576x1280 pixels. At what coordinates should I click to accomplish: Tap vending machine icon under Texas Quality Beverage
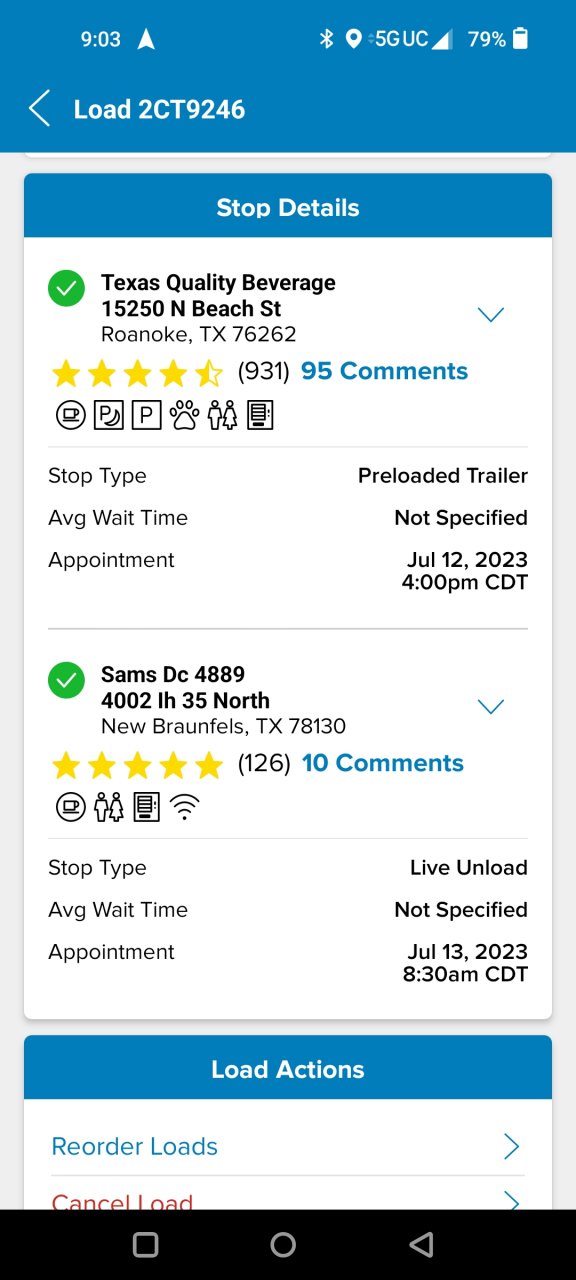point(260,414)
